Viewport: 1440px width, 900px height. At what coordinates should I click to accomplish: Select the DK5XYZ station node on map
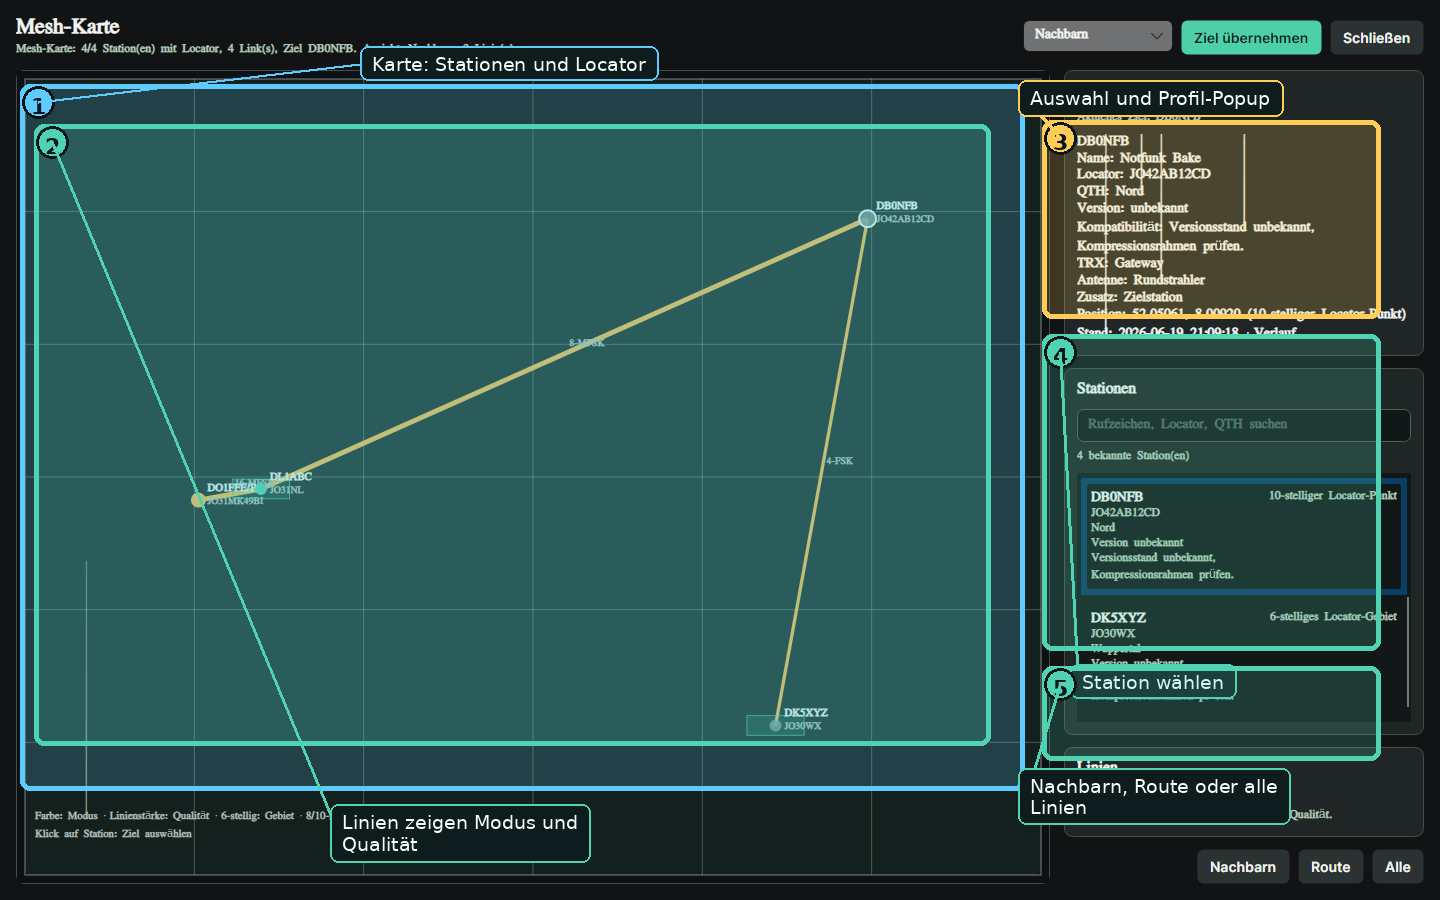pos(775,725)
